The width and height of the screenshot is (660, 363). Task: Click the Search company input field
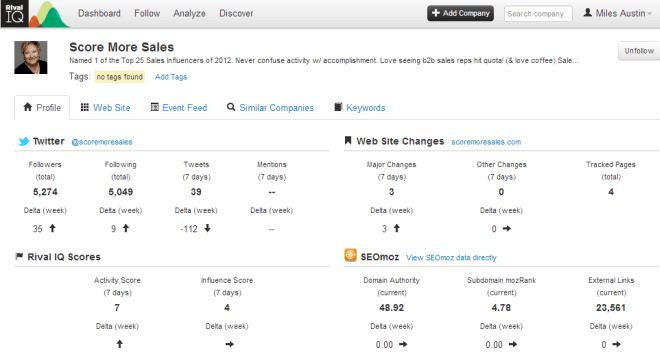(x=538, y=13)
